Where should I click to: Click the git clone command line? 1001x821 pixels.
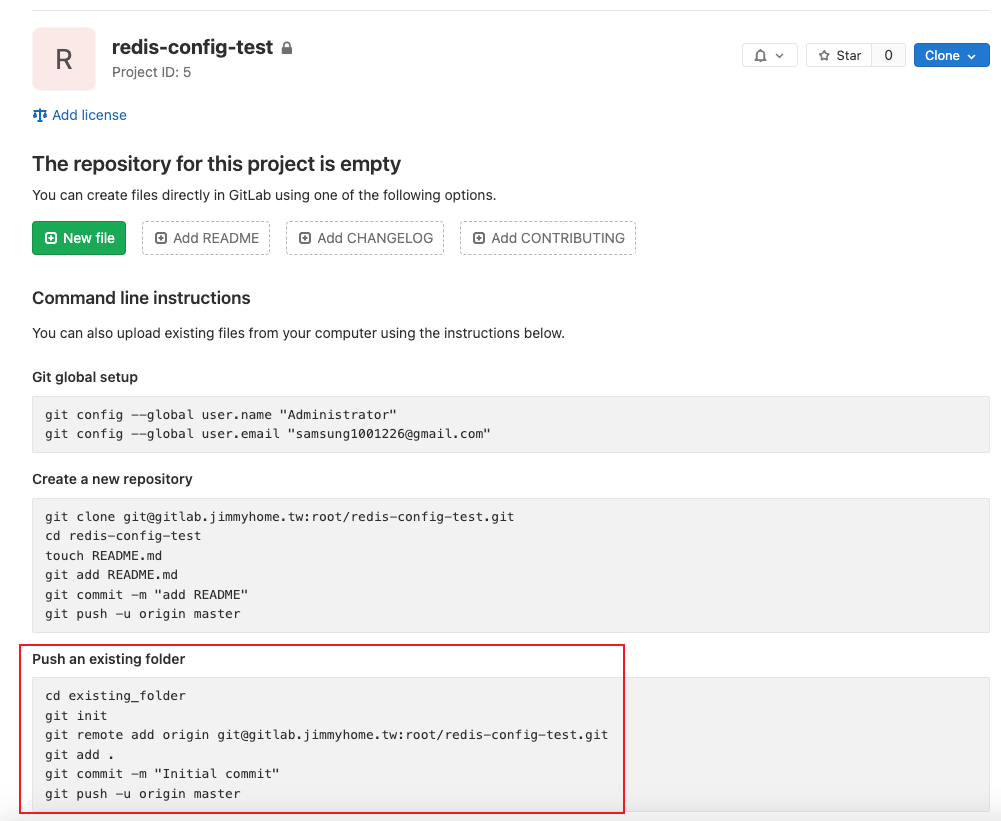point(280,516)
